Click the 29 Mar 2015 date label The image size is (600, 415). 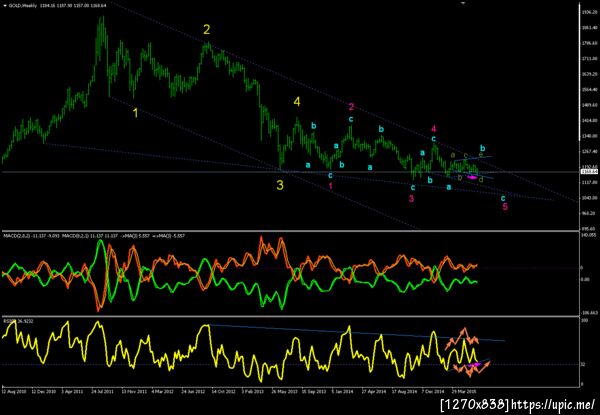point(463,392)
